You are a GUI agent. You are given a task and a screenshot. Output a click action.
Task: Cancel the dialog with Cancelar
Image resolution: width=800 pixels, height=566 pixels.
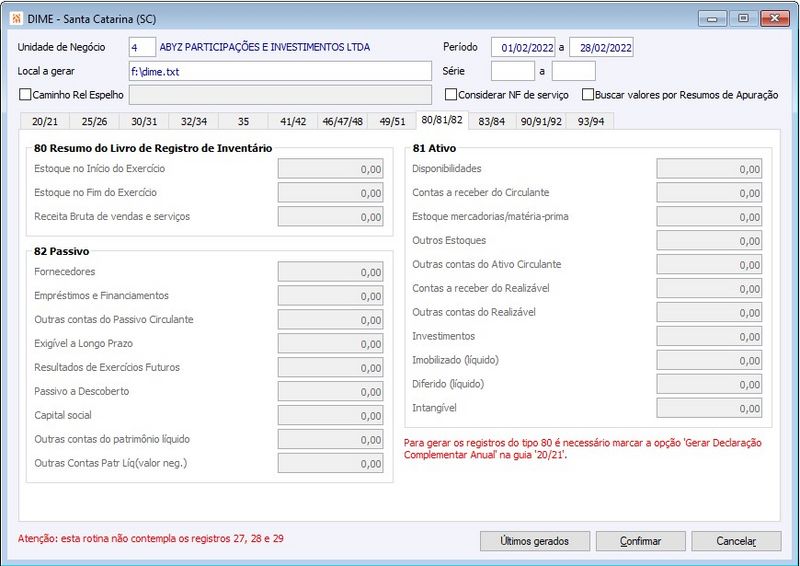coord(736,541)
